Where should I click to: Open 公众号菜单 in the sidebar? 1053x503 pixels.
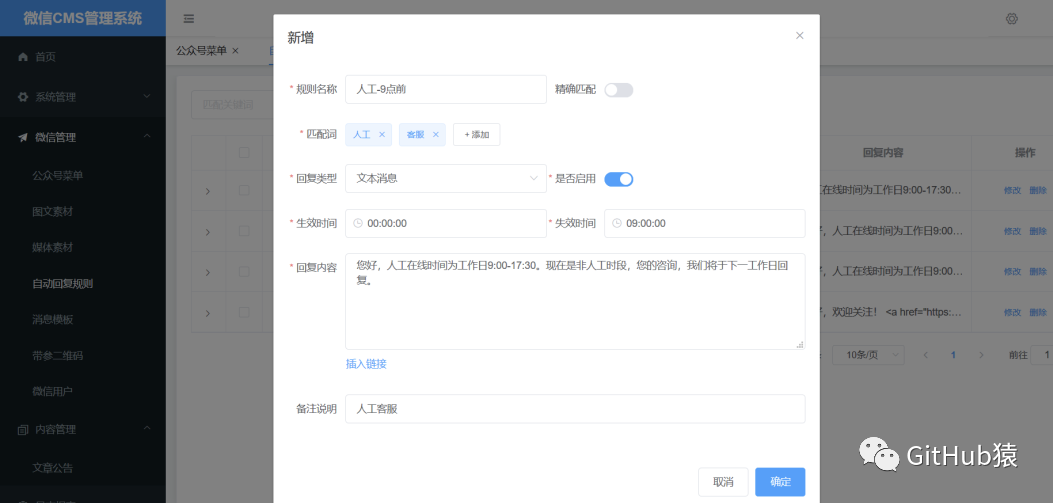58,175
